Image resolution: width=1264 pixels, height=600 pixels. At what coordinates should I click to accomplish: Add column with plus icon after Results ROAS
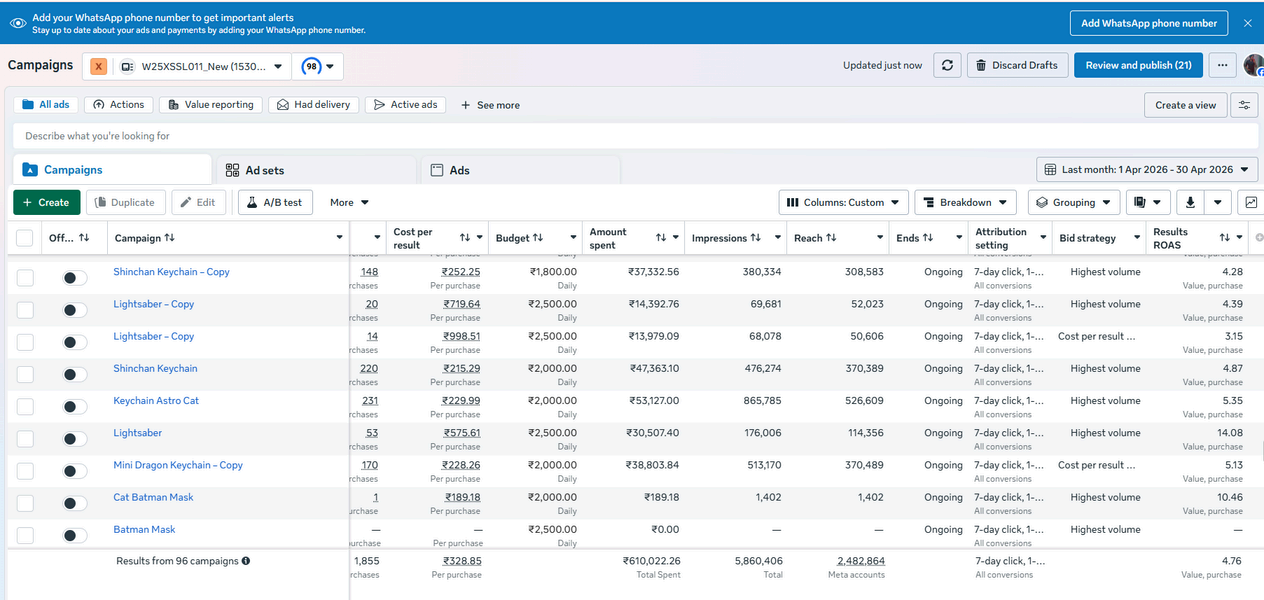[1259, 238]
